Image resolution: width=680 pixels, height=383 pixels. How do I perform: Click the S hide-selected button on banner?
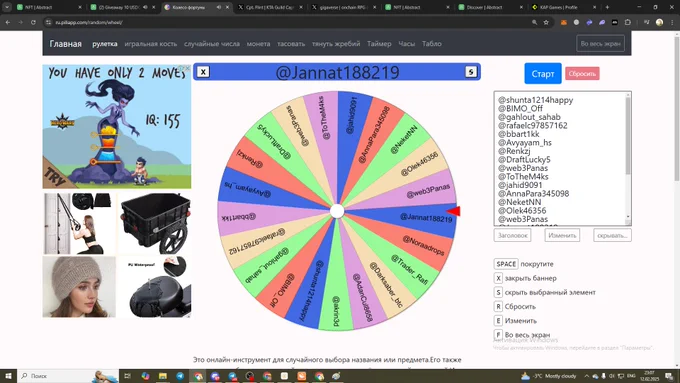[471, 72]
